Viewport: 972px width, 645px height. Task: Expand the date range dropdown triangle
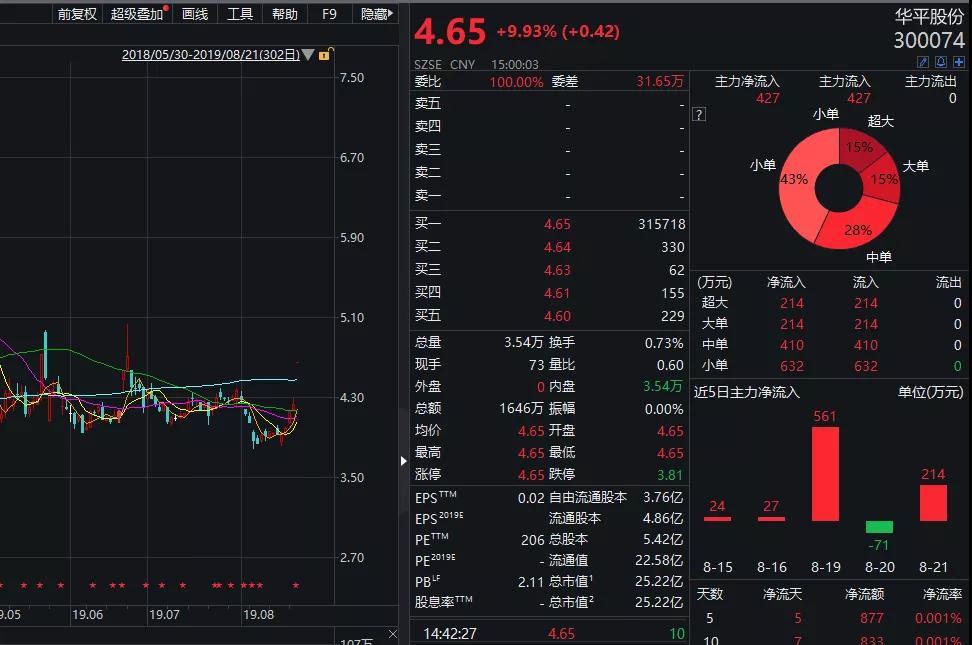pyautogui.click(x=308, y=55)
